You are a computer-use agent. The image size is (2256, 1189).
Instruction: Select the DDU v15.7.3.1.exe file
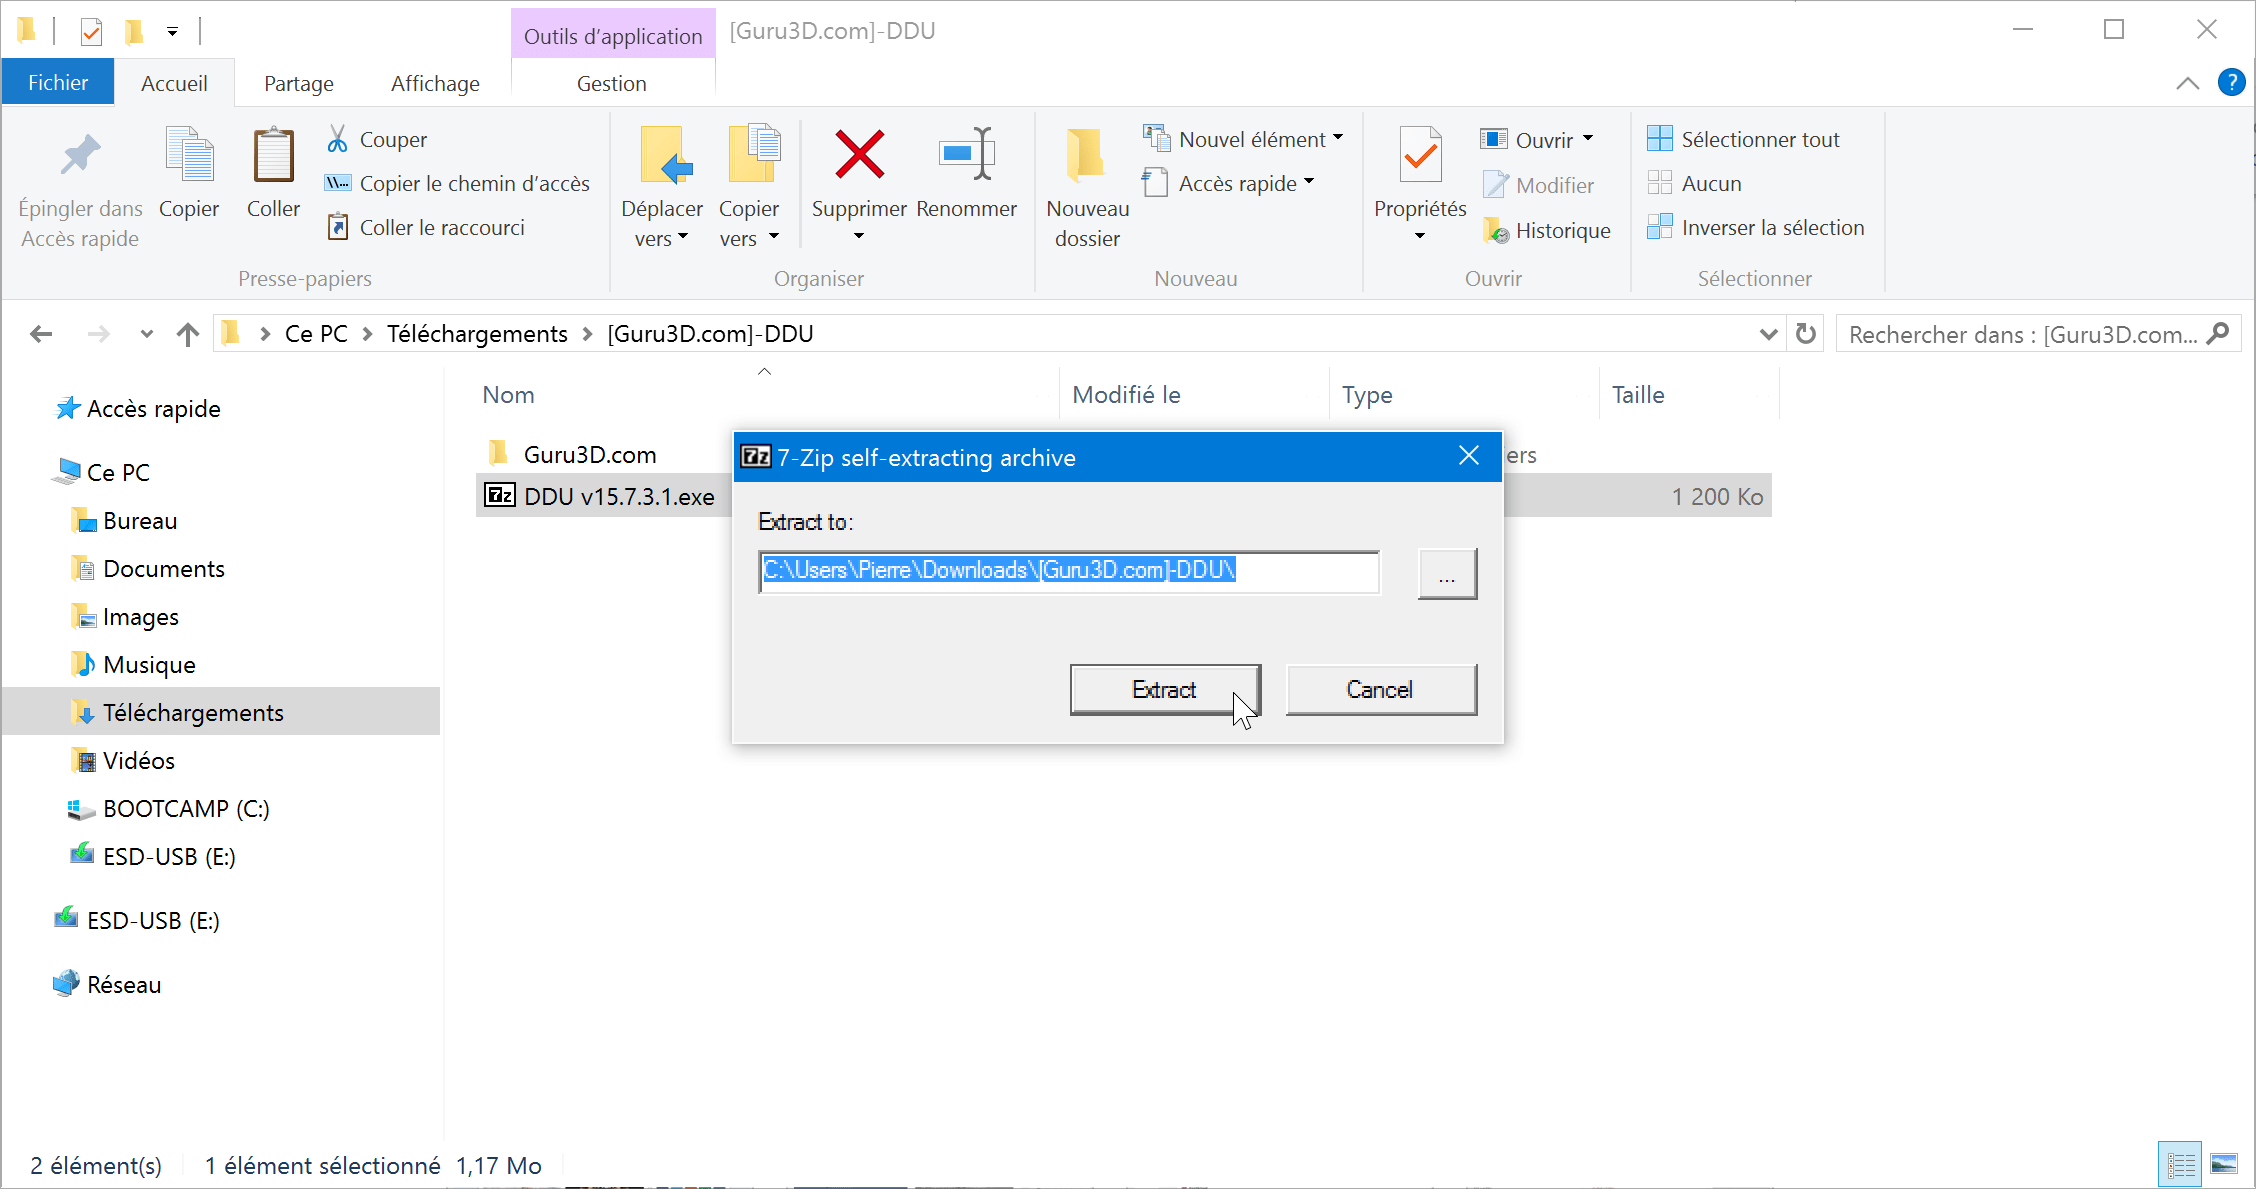619,496
